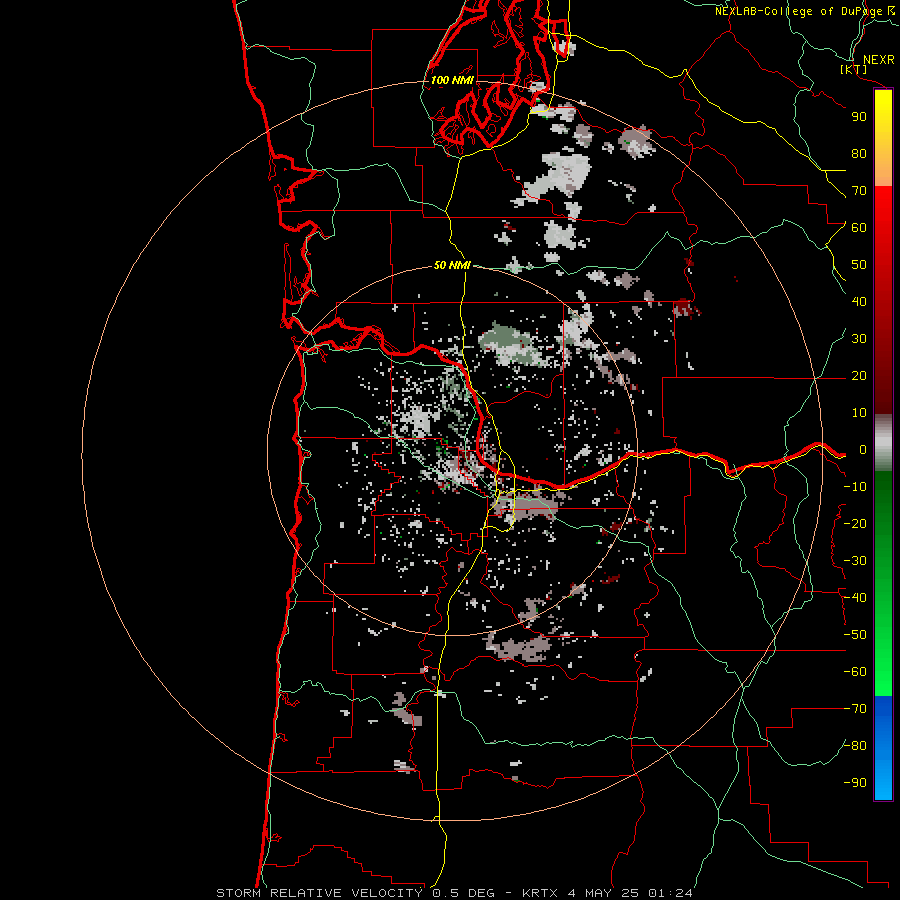
Task: Click the -60 value on the velocity scale
Action: pos(855,672)
